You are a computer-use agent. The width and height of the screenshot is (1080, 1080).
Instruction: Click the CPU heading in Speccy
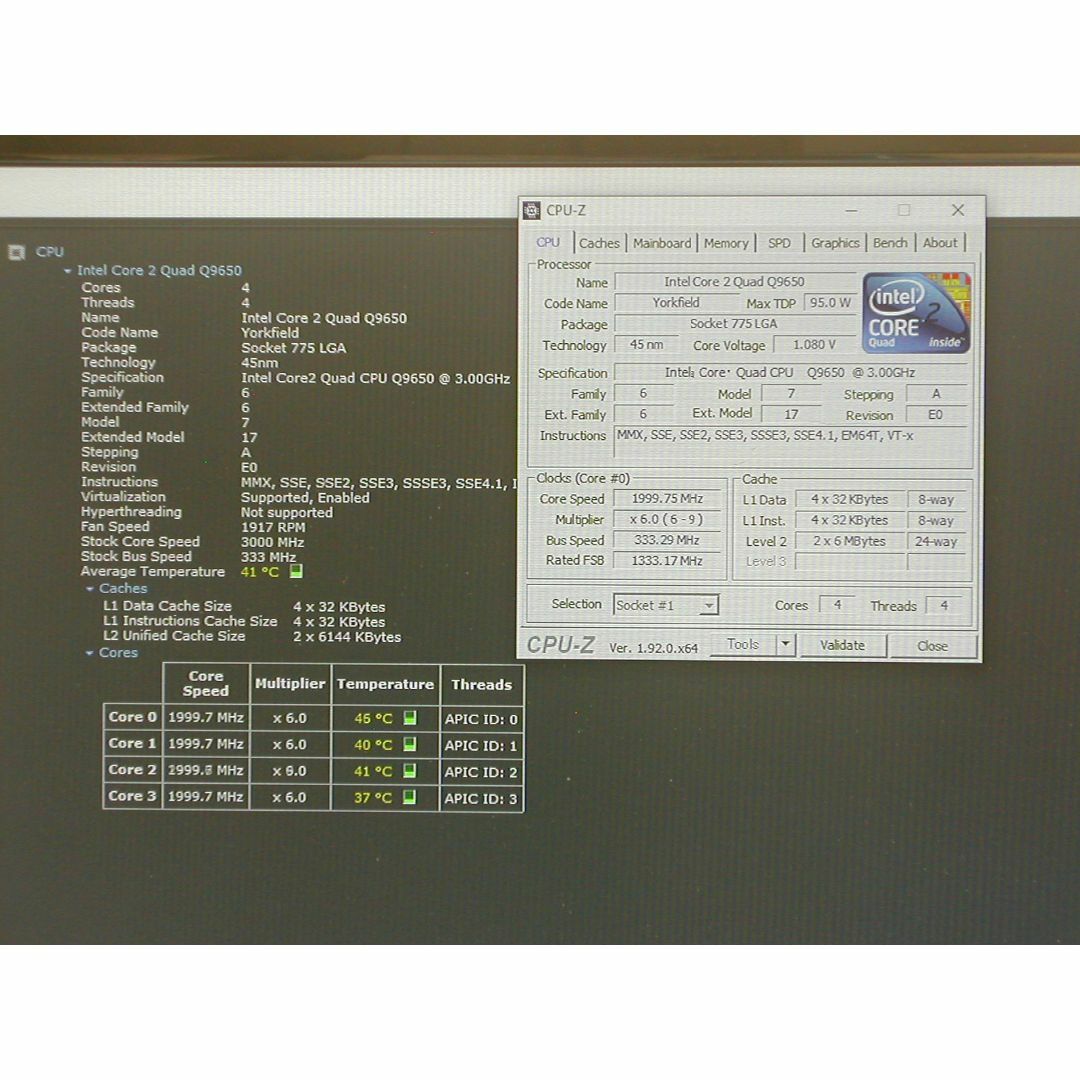click(x=50, y=252)
